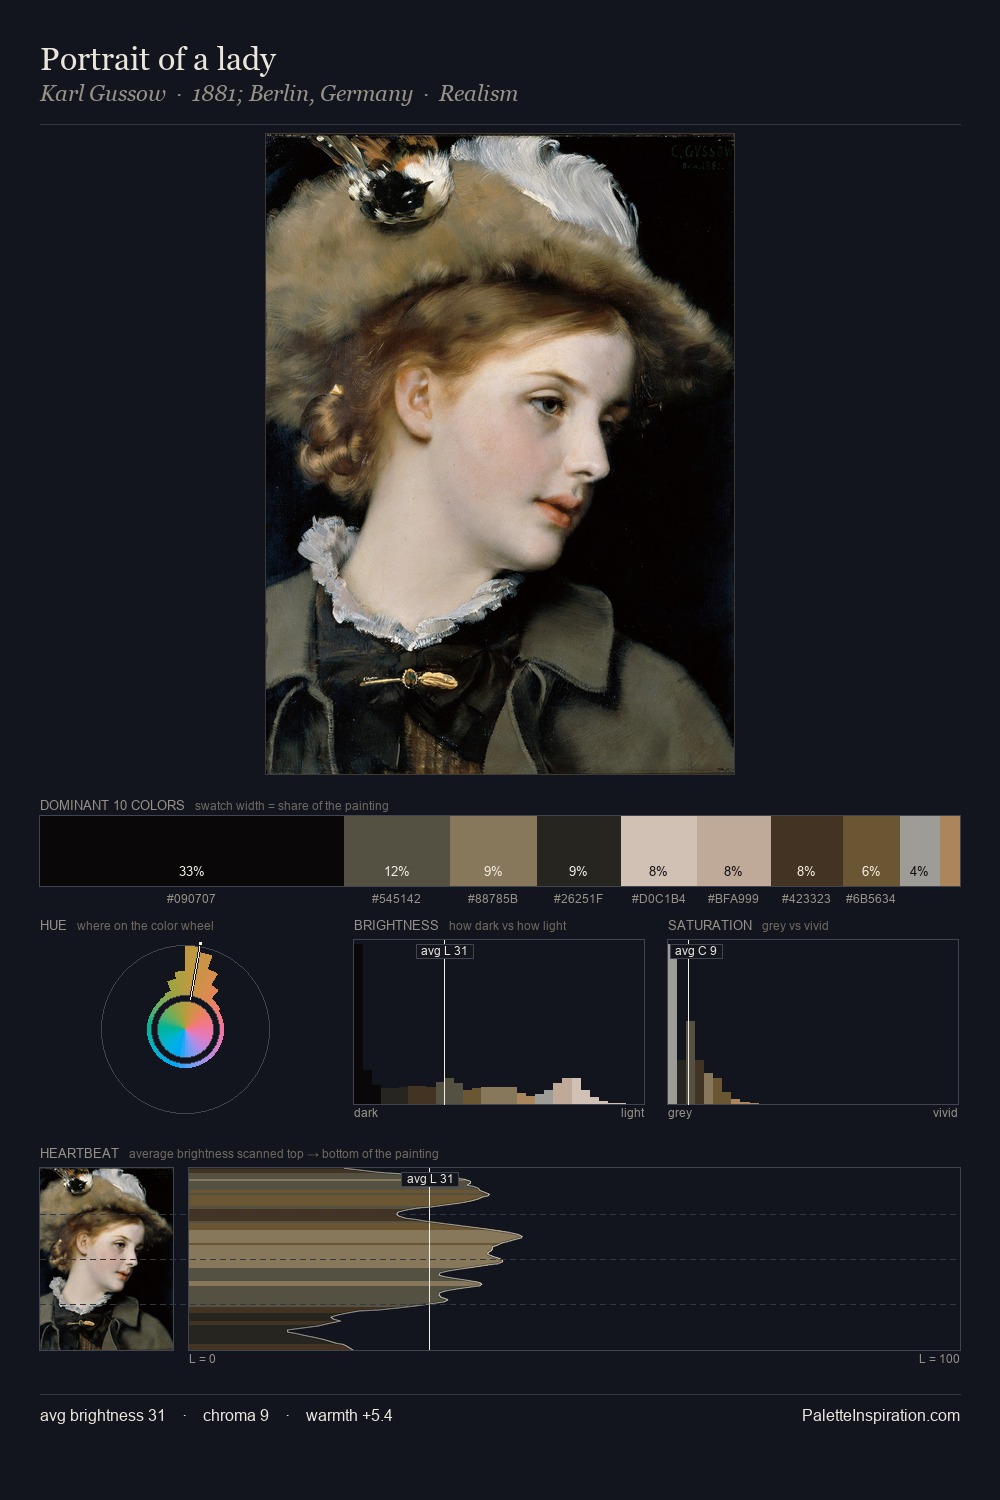Image resolution: width=1000 pixels, height=1500 pixels.
Task: Click hex code '#545142'
Action: coord(397,899)
